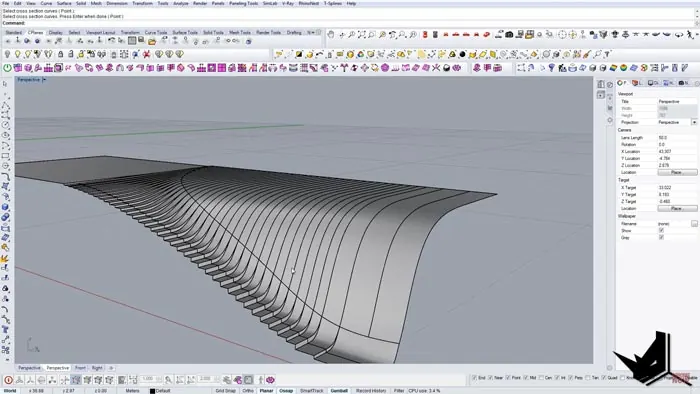Click Place button for Target location
Screen dimensions: 700x394
click(x=677, y=208)
